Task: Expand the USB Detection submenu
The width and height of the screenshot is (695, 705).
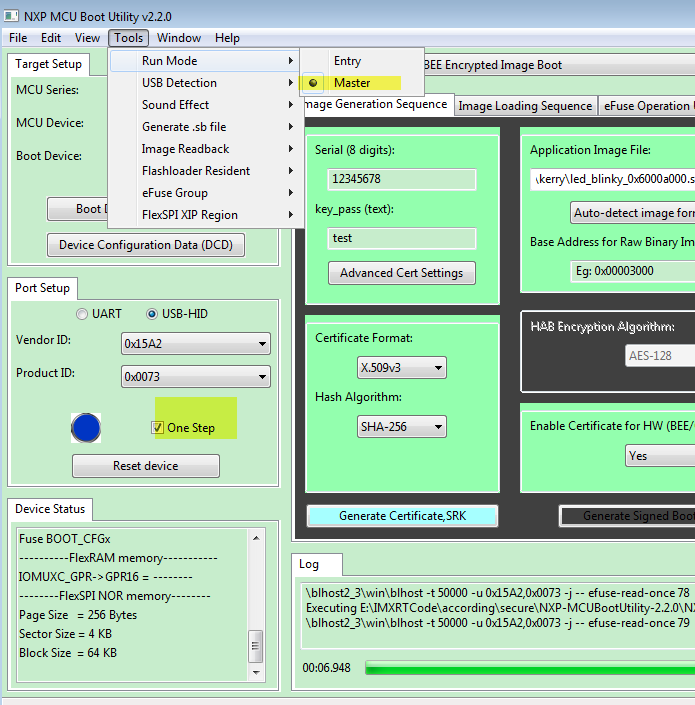Action: (206, 83)
